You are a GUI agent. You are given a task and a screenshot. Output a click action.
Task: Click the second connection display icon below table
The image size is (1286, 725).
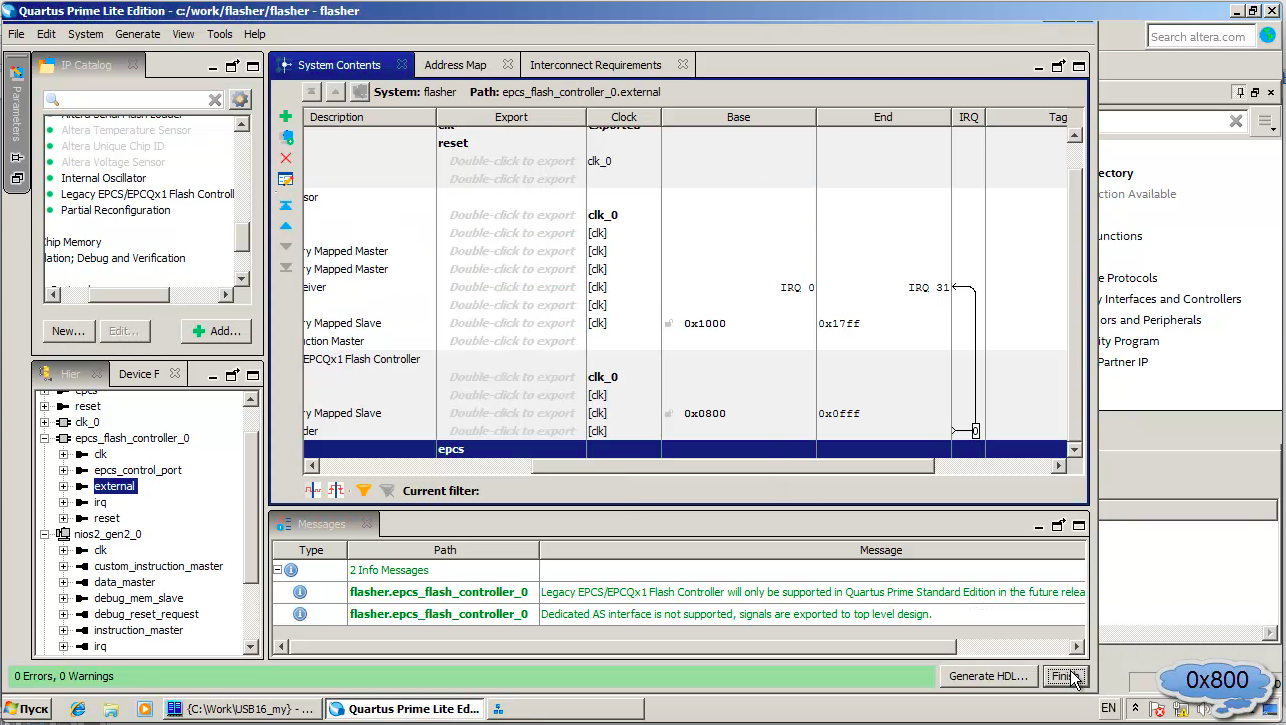[x=336, y=490]
